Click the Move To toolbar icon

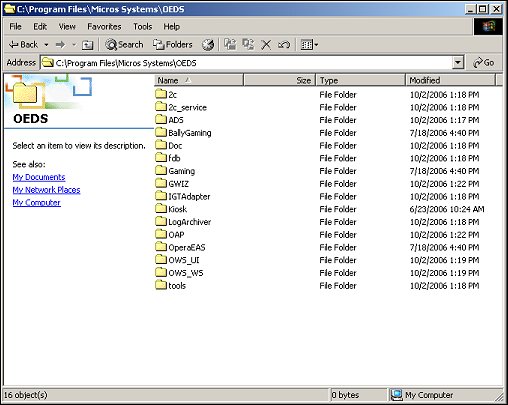coord(230,44)
